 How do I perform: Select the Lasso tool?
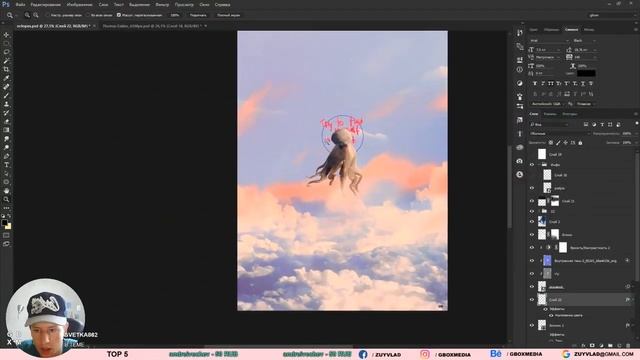point(6,52)
